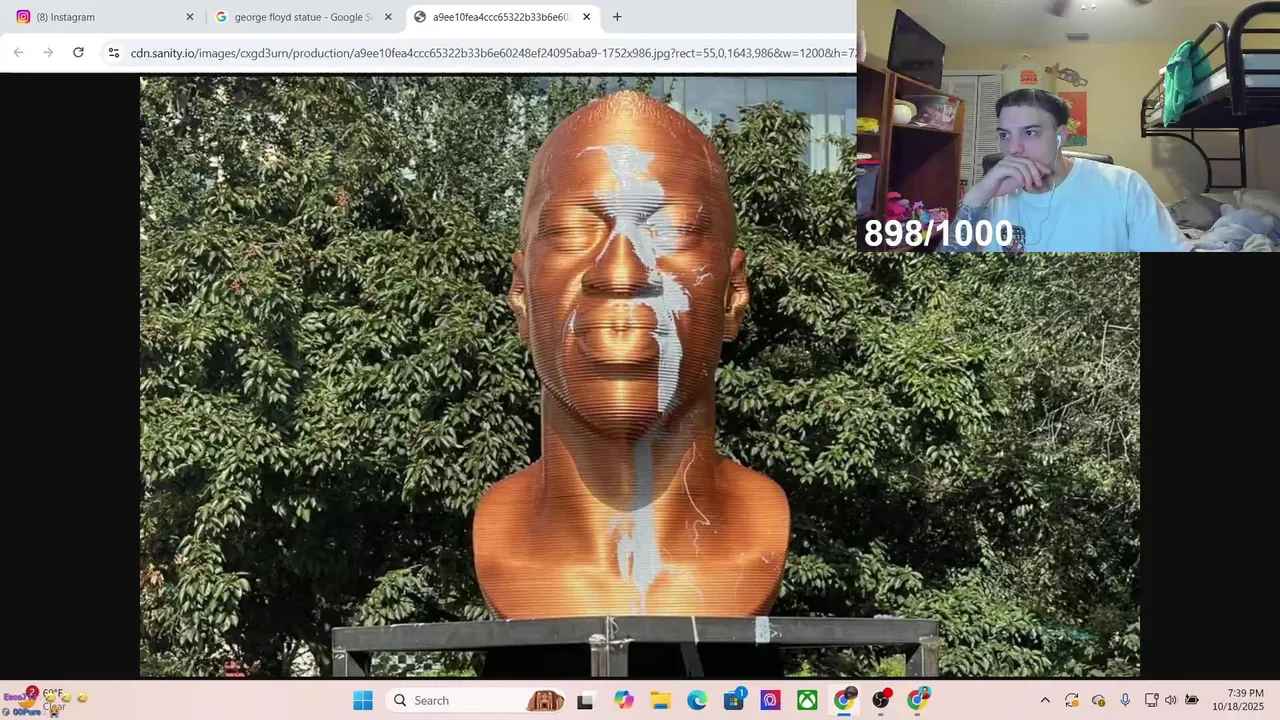
Task: Open the Xbox app from taskbar
Action: tap(807, 700)
